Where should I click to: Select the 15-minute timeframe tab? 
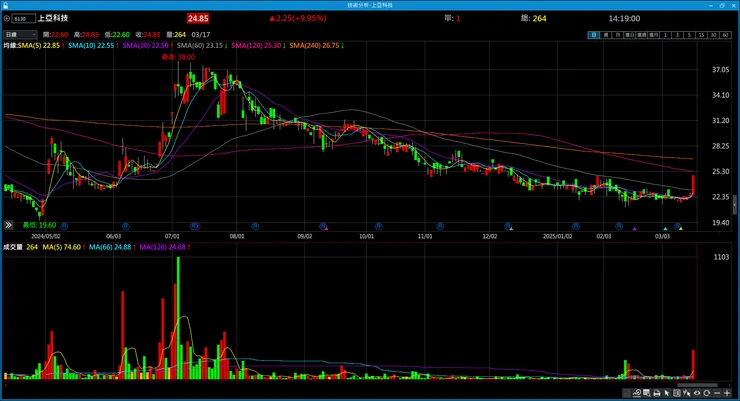coord(701,35)
